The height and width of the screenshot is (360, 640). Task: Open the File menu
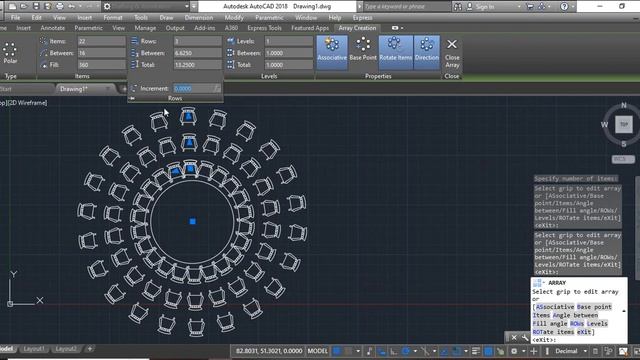tap(16, 18)
